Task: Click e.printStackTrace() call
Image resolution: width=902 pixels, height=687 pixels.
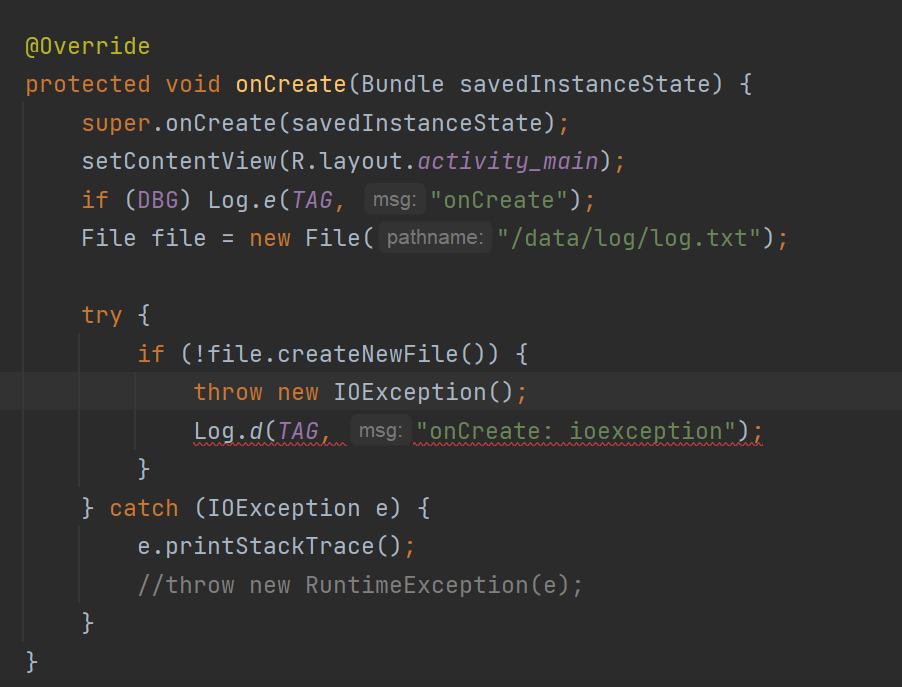Action: [x=269, y=547]
